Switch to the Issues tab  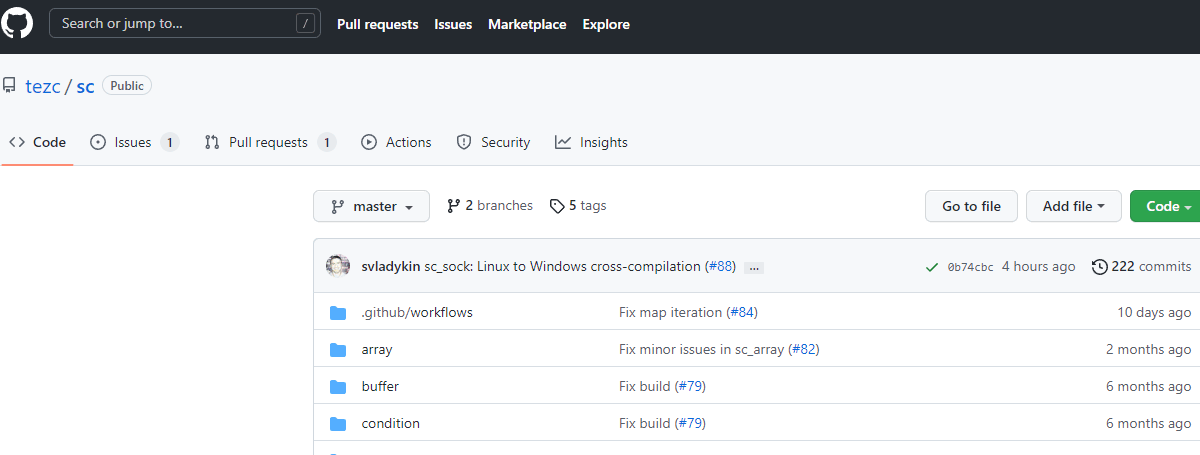tap(133, 142)
